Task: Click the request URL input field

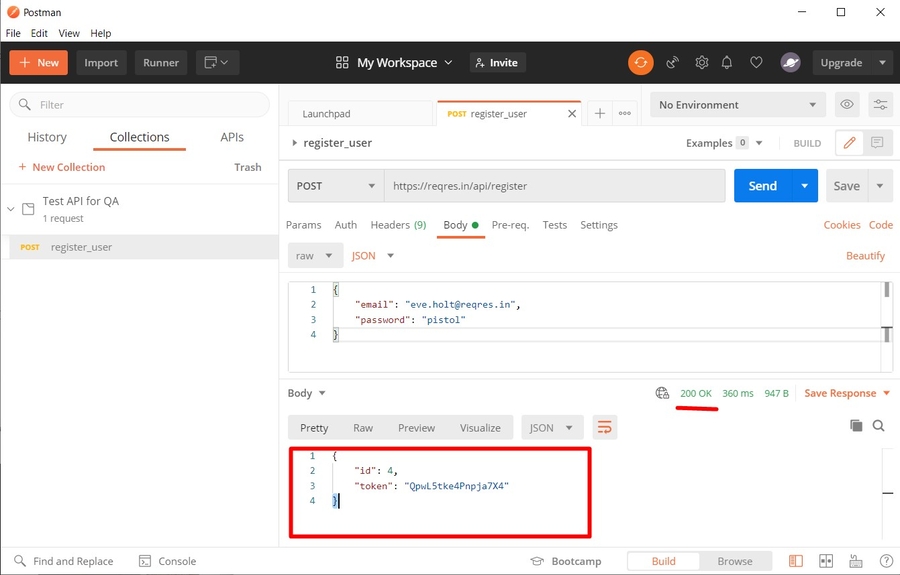Action: (554, 186)
